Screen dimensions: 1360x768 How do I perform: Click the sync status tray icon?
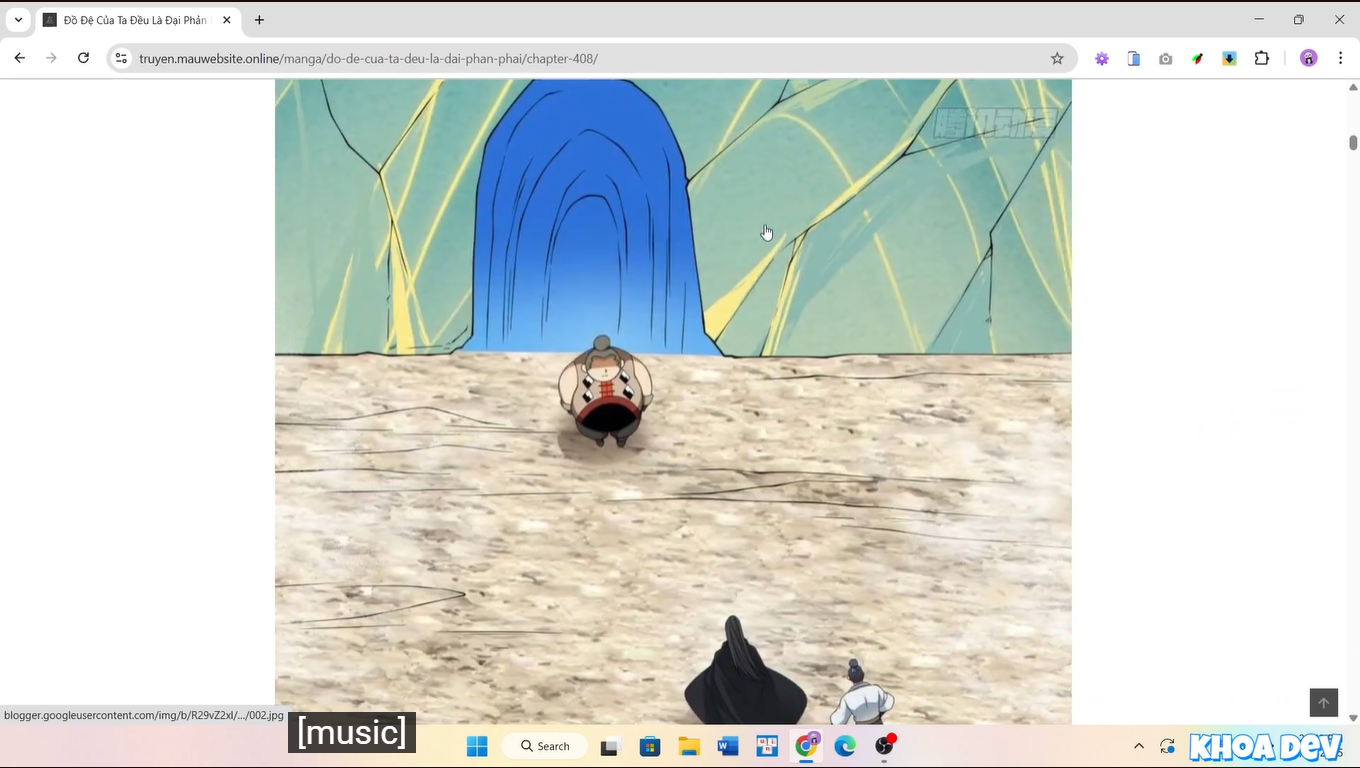1167,746
